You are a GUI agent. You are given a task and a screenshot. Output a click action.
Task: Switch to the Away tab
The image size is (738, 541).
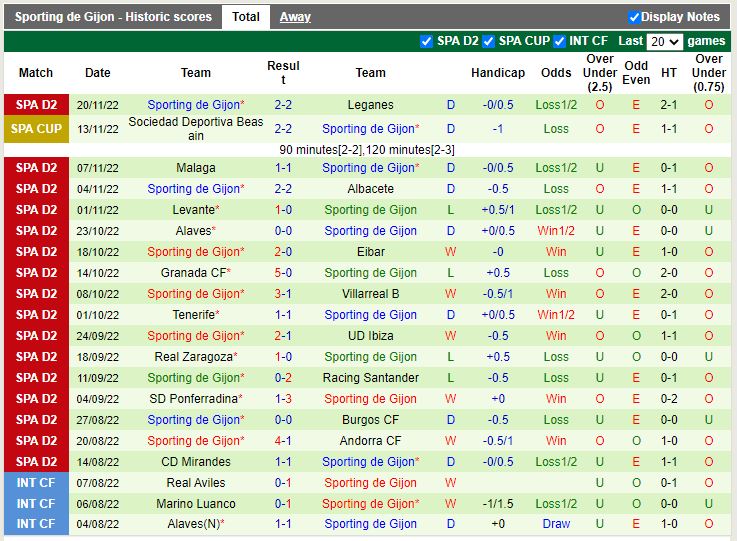[295, 17]
